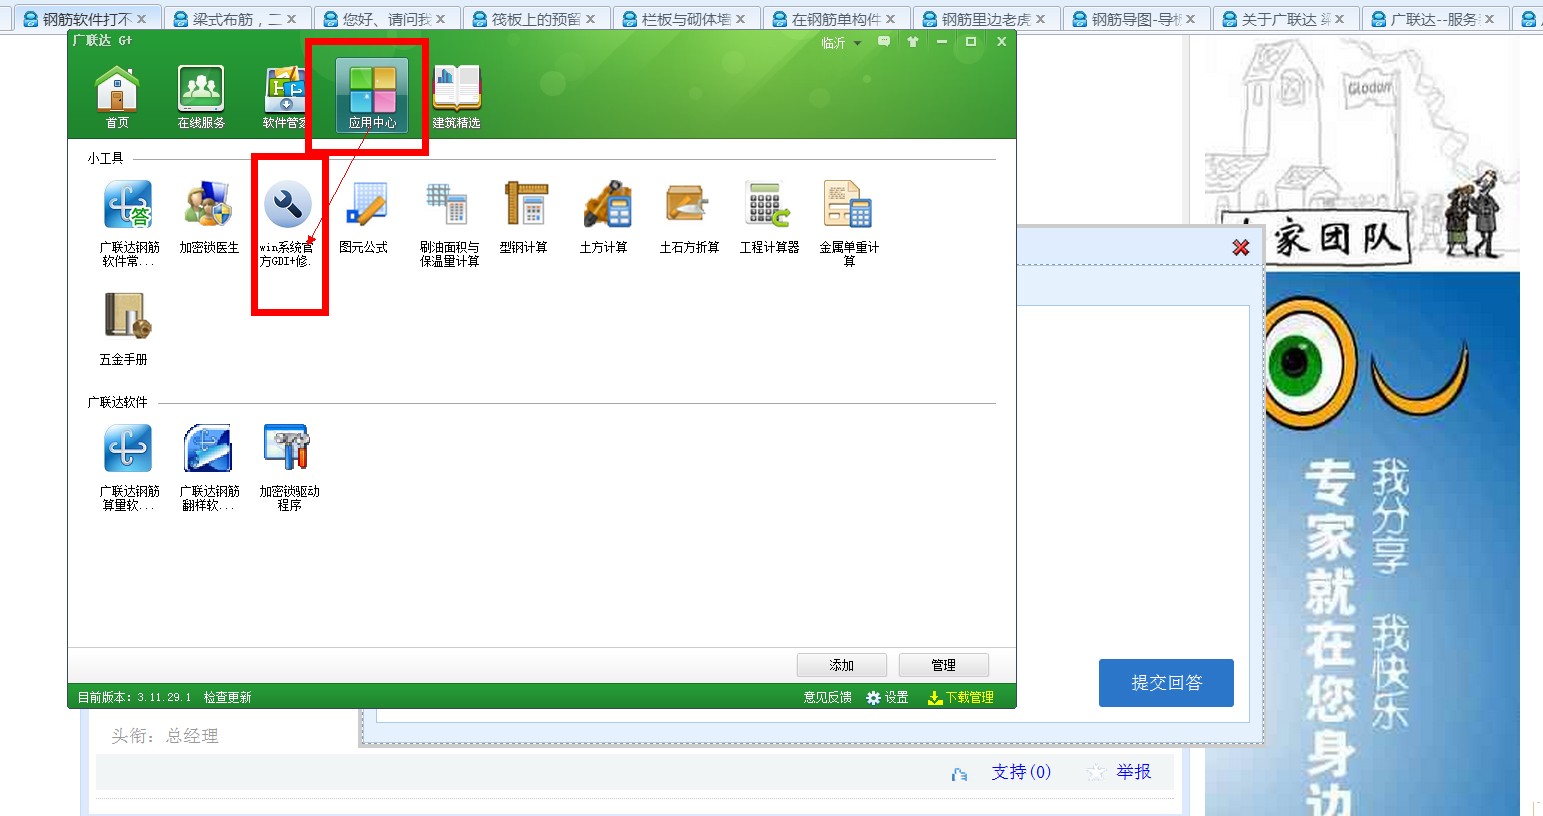Viewport: 1543px width, 816px height.
Task: Open 加密锁医生 tool
Action: [x=209, y=218]
